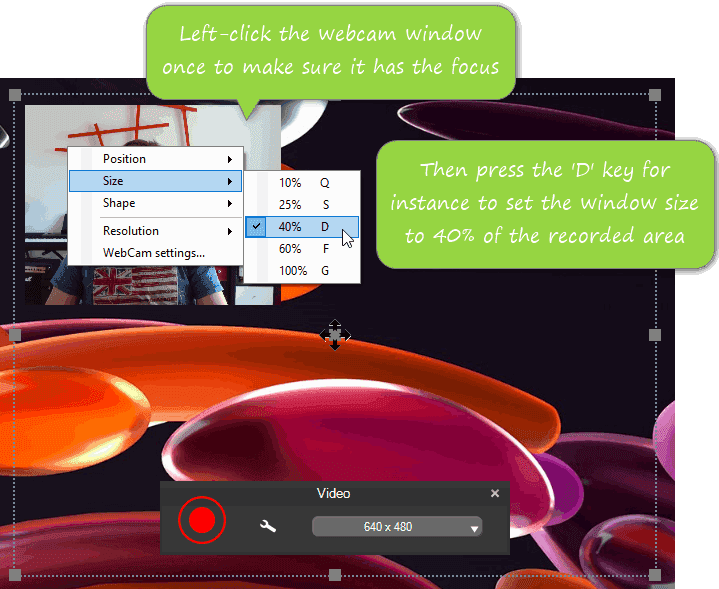Open the 640 x 480 resolution dropdown
719x589 pixels.
point(397,527)
